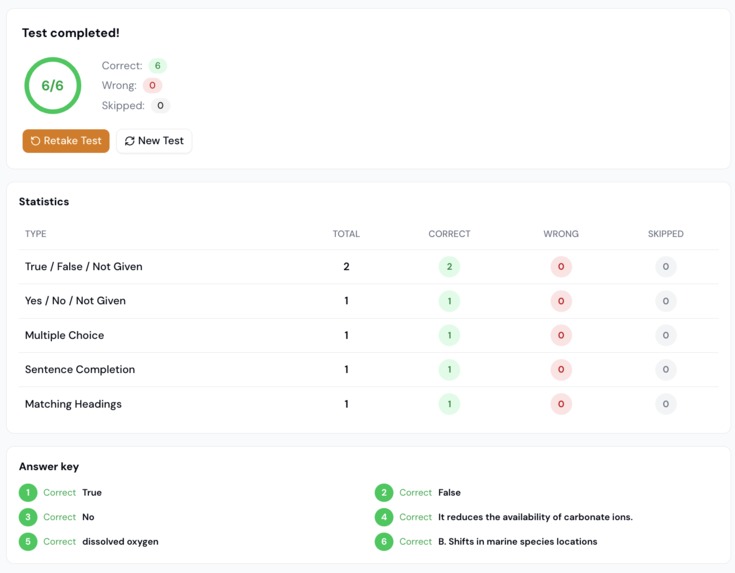Click the green Correct count badge in summary
Viewport: 735px width, 573px height.
[158, 66]
